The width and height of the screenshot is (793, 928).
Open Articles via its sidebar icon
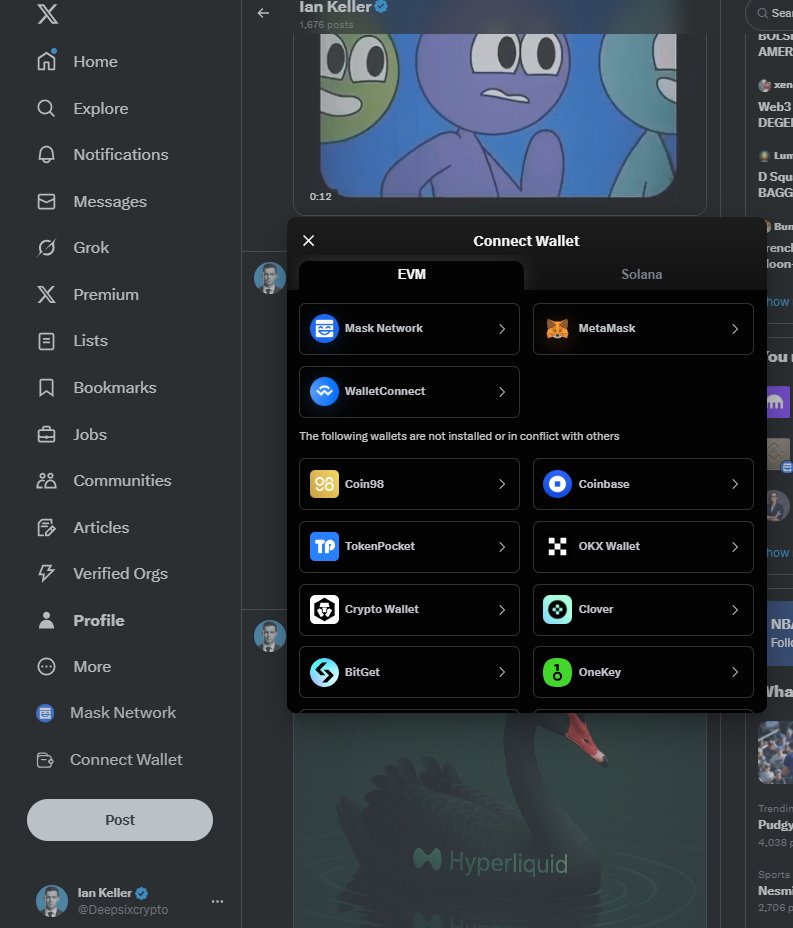46,527
